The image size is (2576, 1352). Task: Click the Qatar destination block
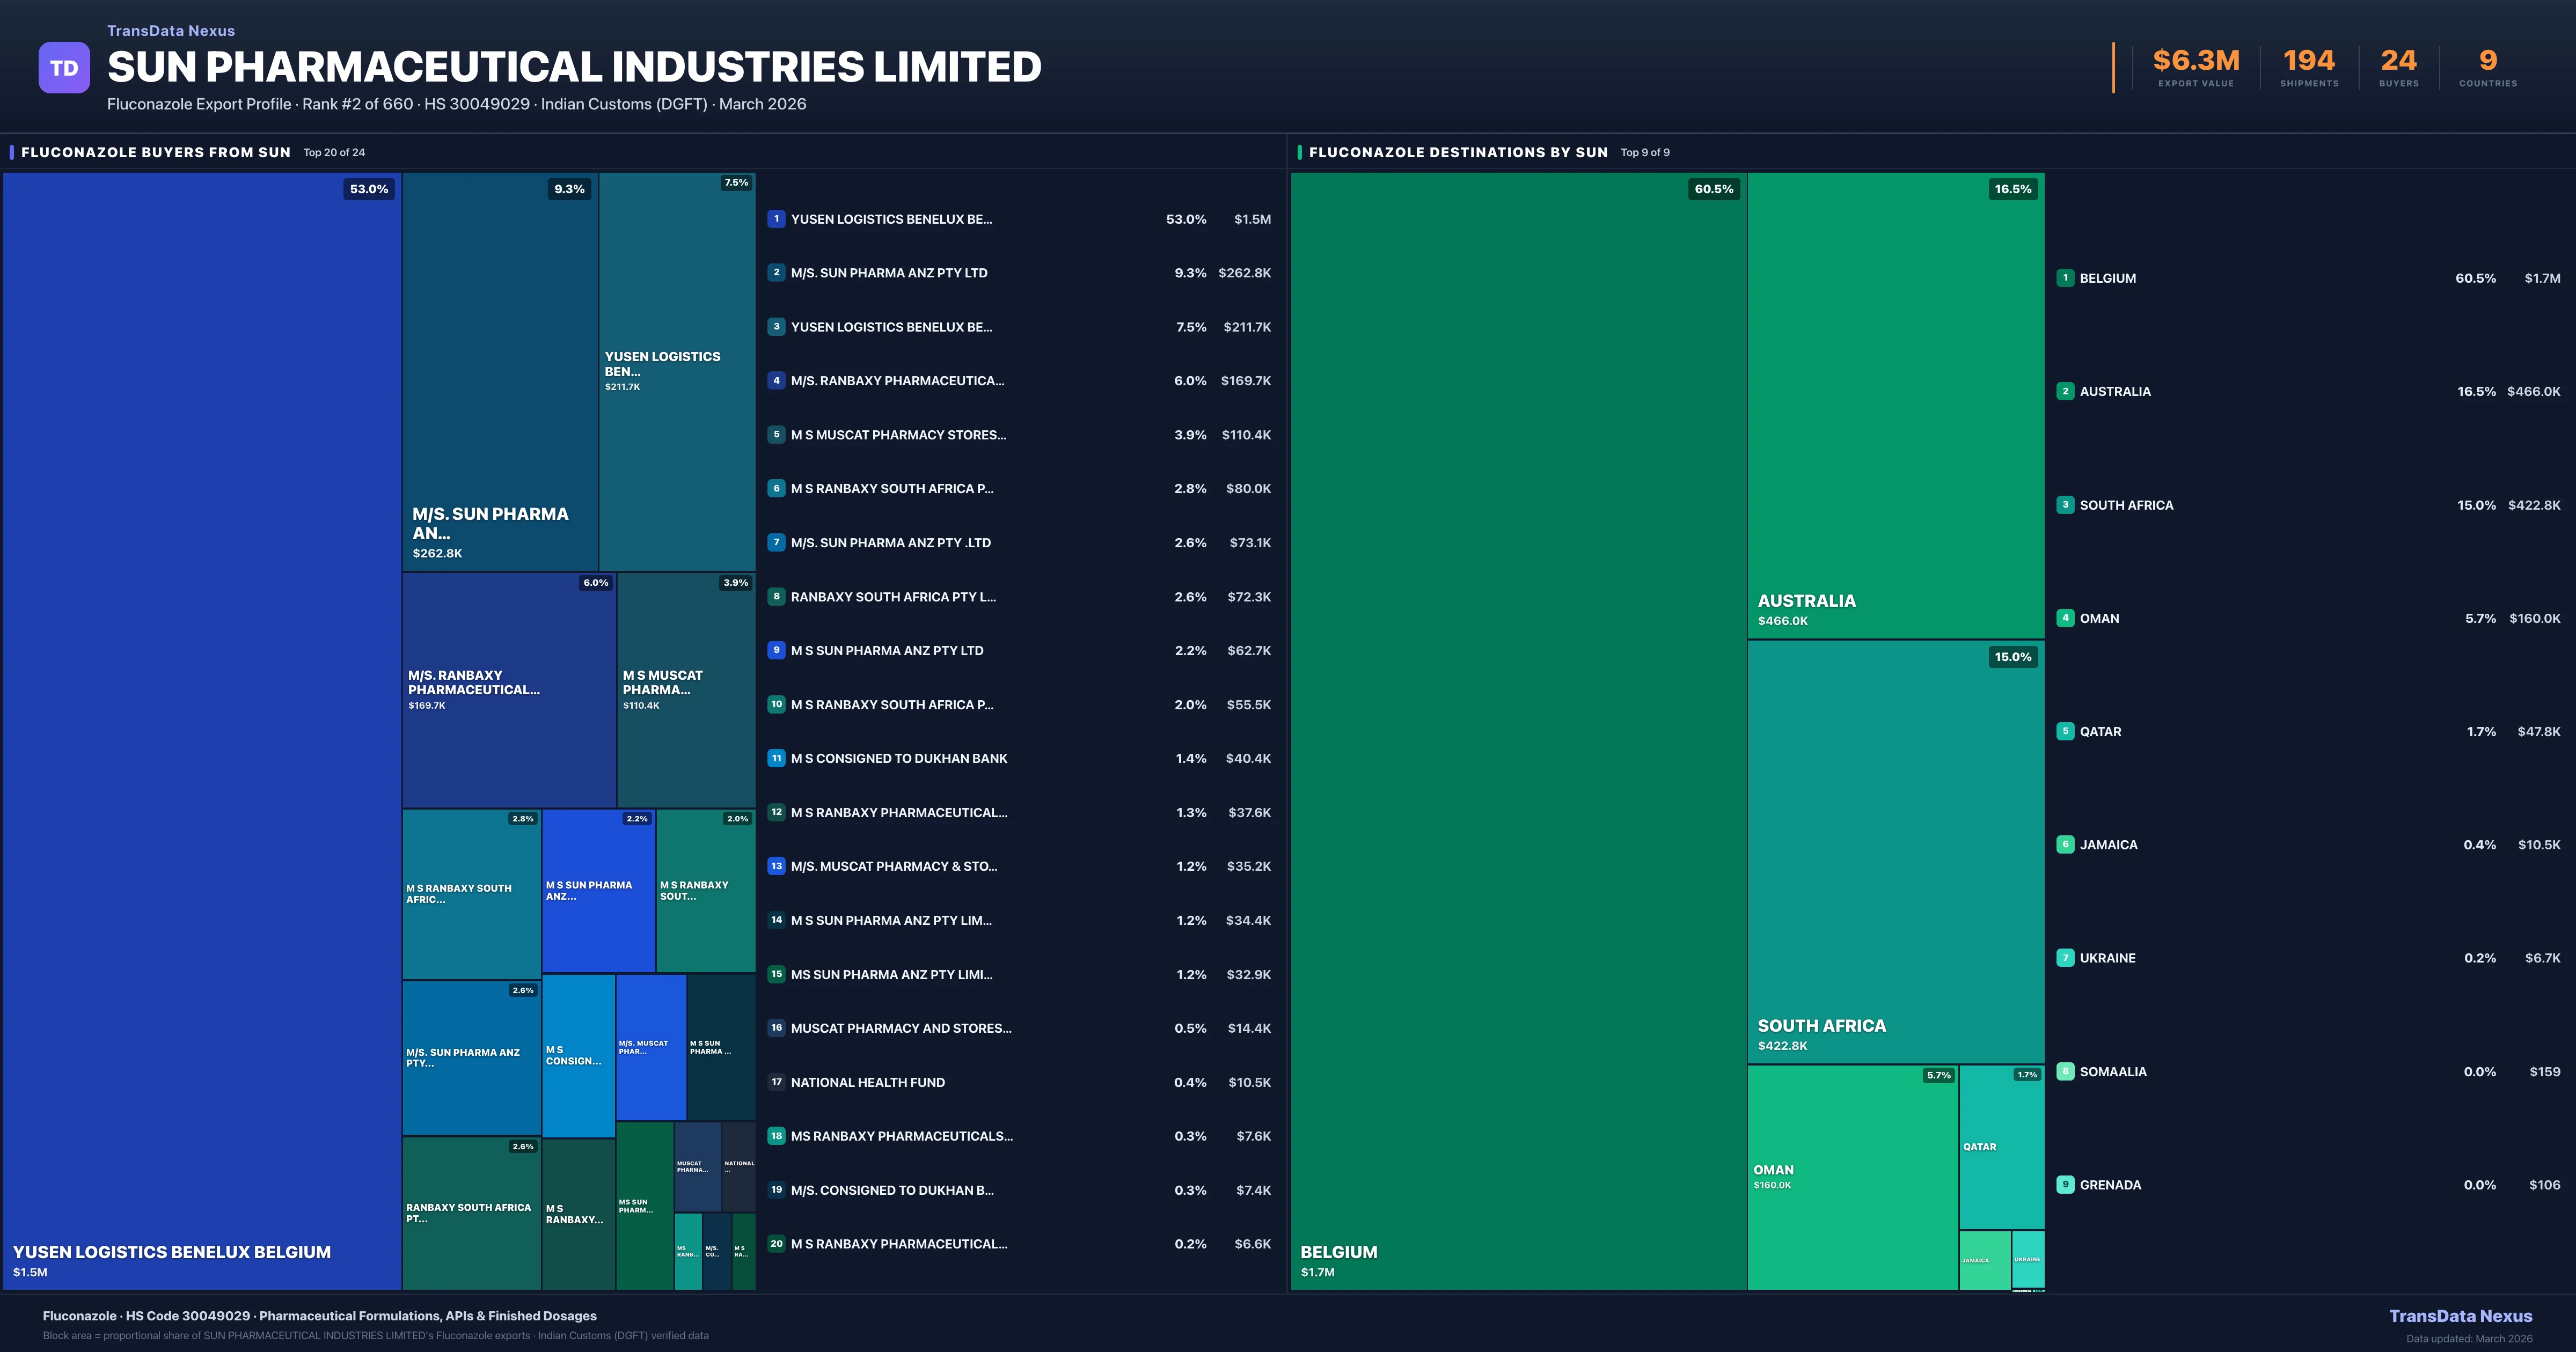click(2001, 1147)
